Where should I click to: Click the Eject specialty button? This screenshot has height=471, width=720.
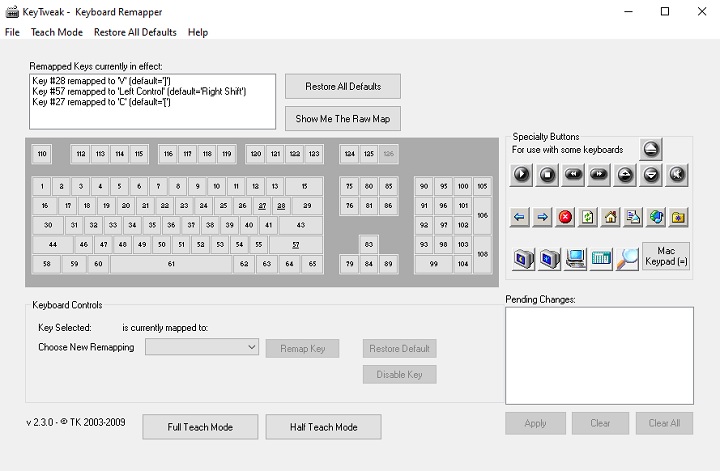click(x=651, y=149)
